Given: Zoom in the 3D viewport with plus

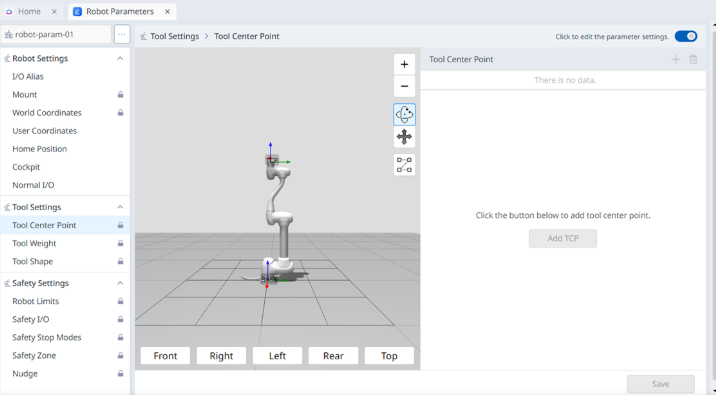Looking at the screenshot, I should pos(404,64).
